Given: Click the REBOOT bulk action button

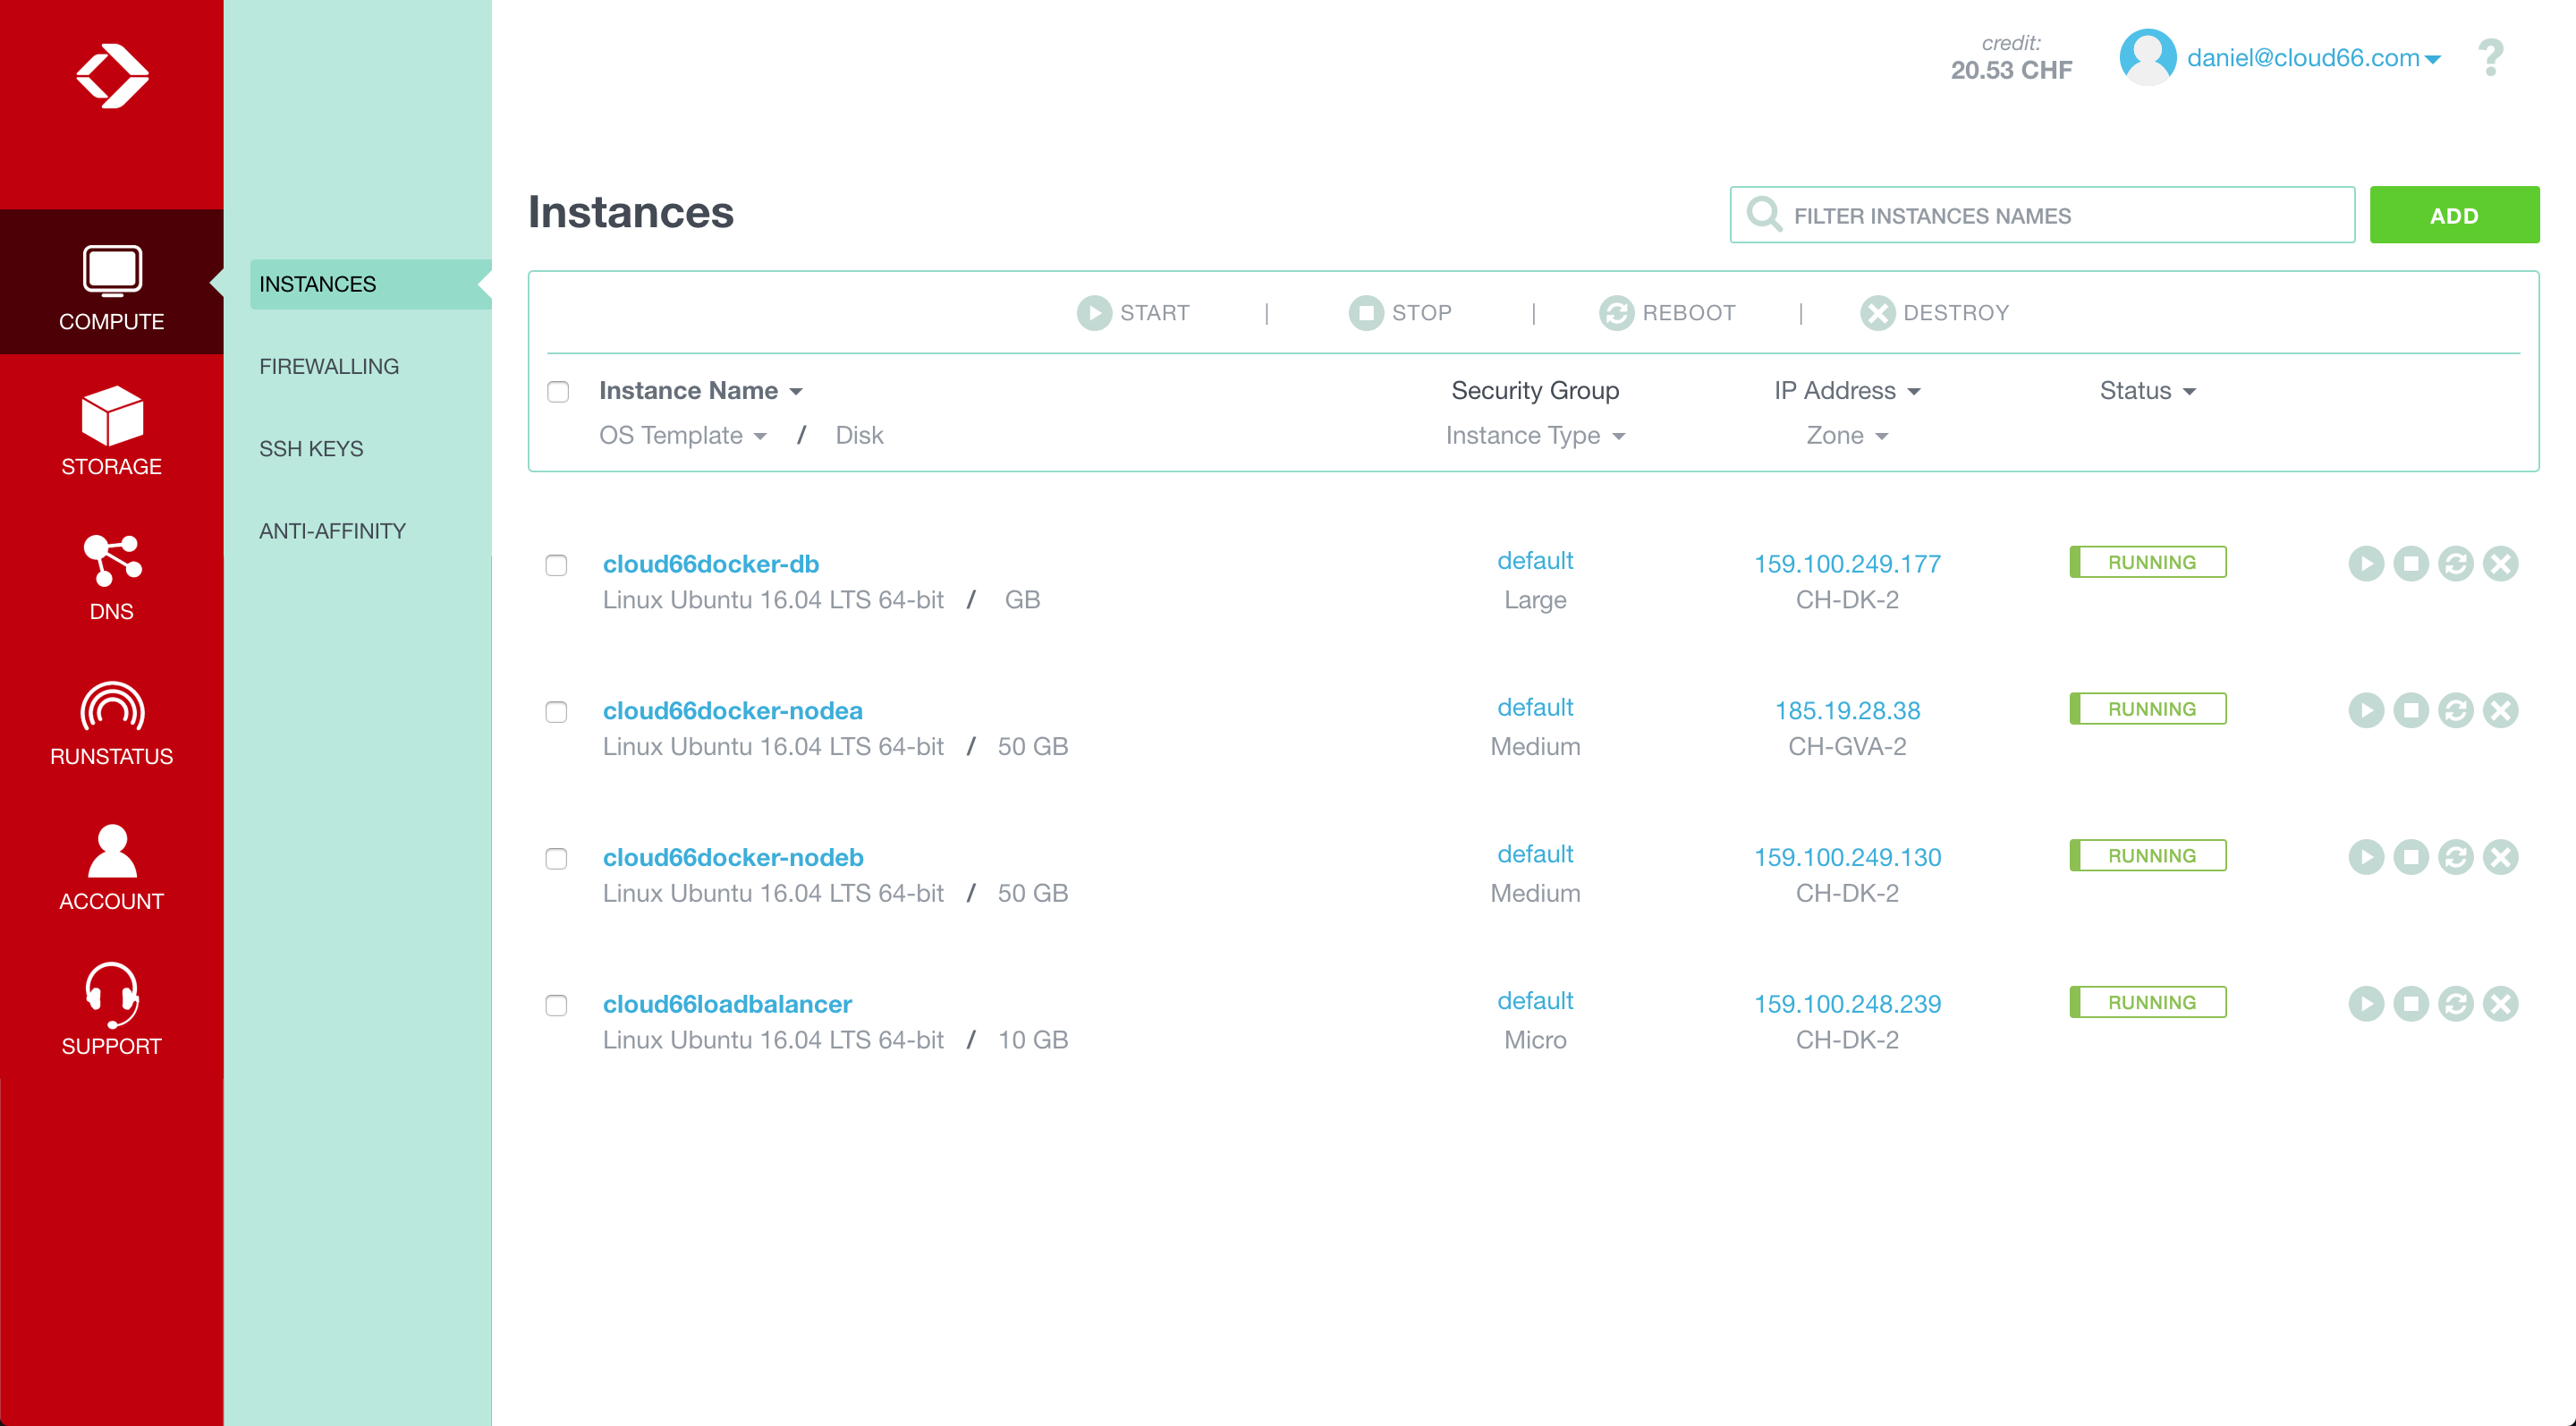Looking at the screenshot, I should (x=1667, y=313).
